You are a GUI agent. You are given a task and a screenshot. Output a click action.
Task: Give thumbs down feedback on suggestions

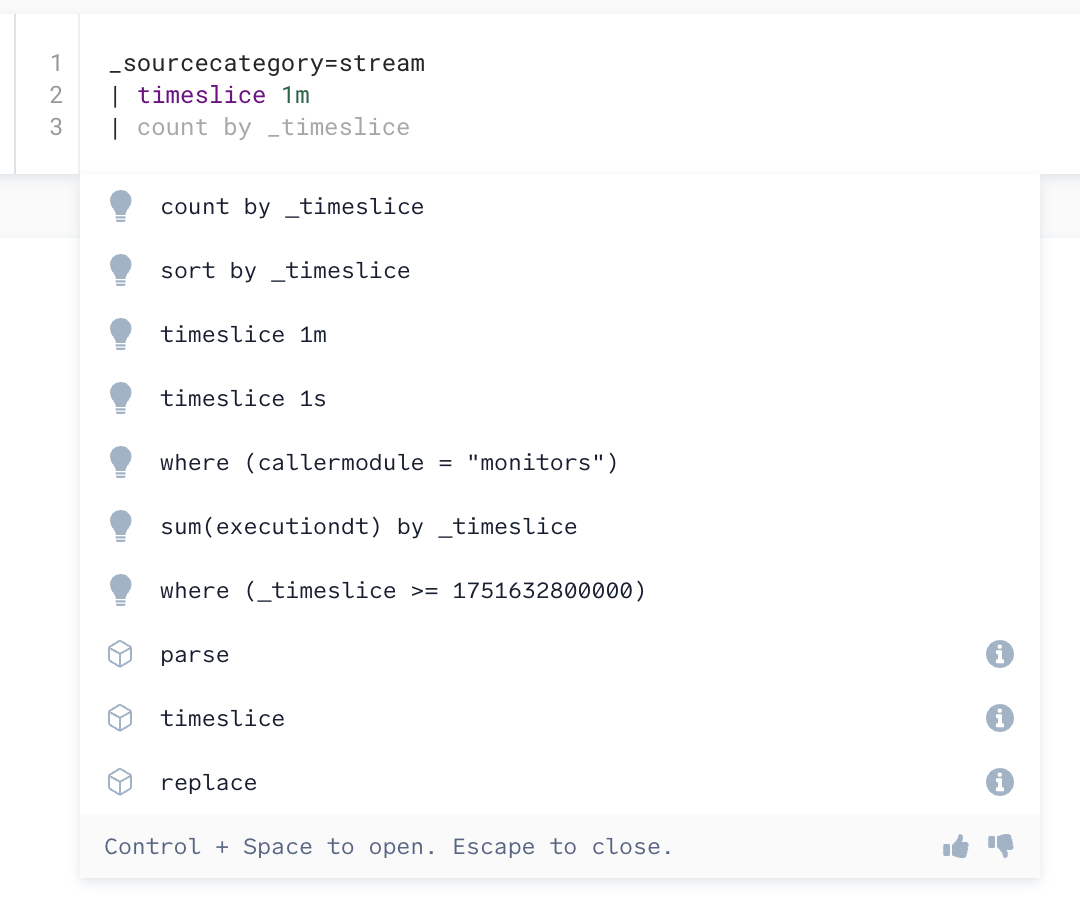[x=999, y=846]
